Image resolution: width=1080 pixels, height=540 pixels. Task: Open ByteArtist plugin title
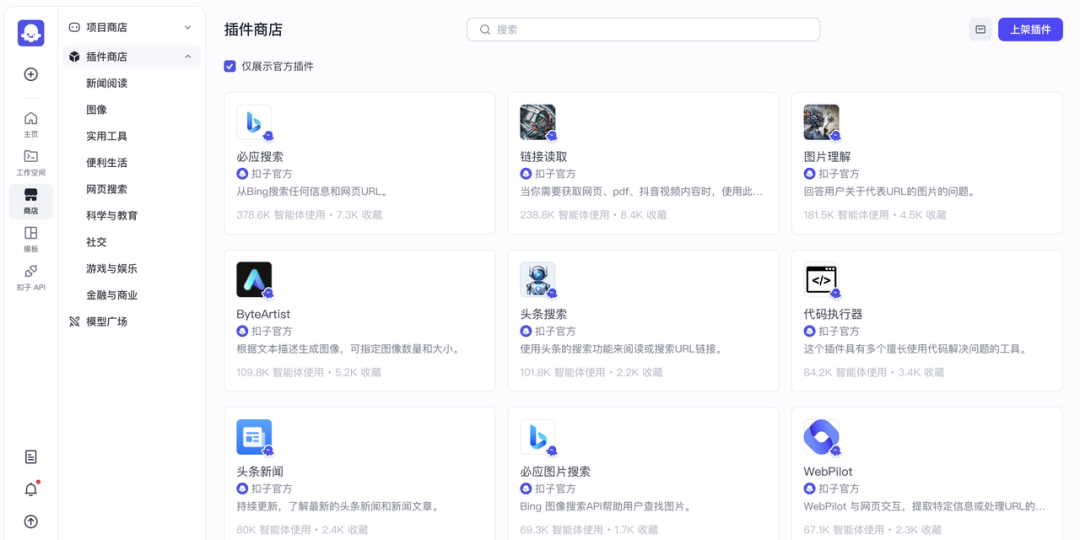click(263, 314)
